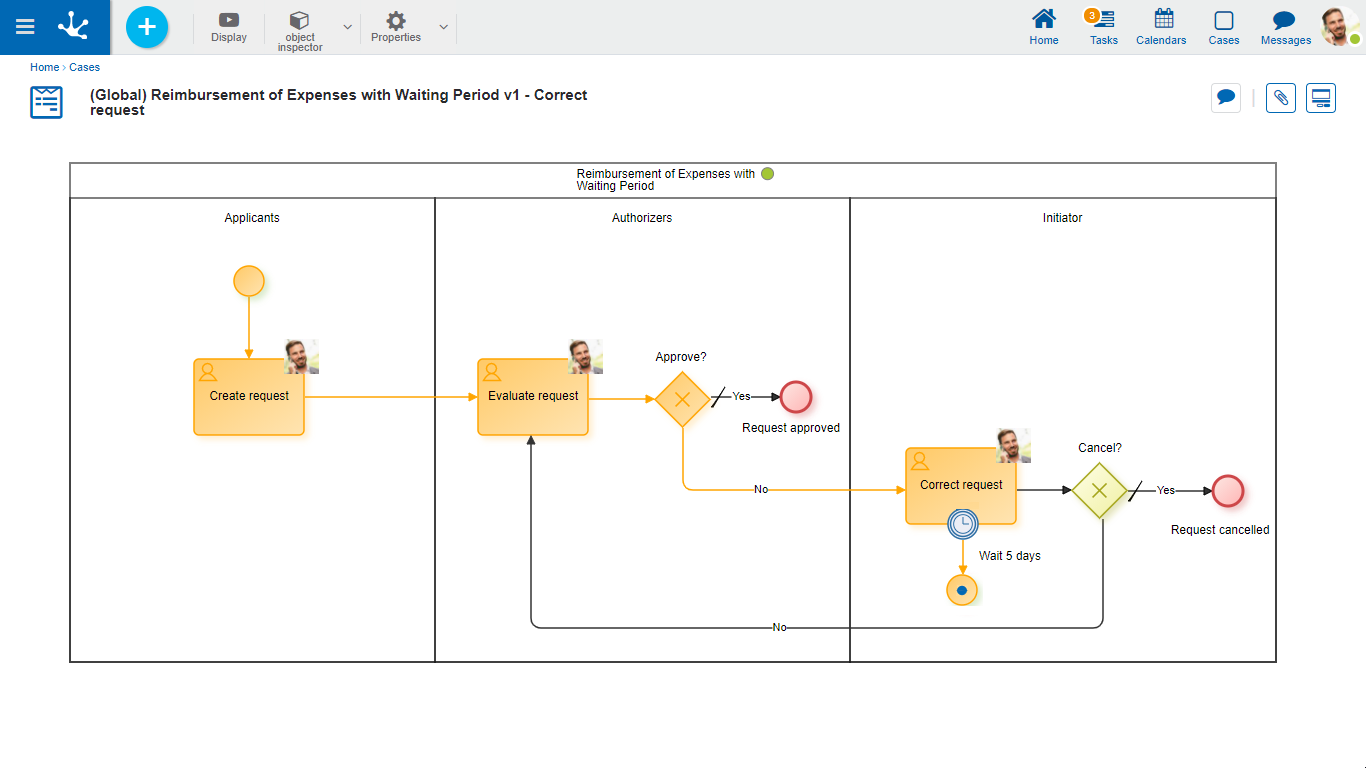
Task: Click the paperclip attachments button
Action: click(x=1281, y=98)
